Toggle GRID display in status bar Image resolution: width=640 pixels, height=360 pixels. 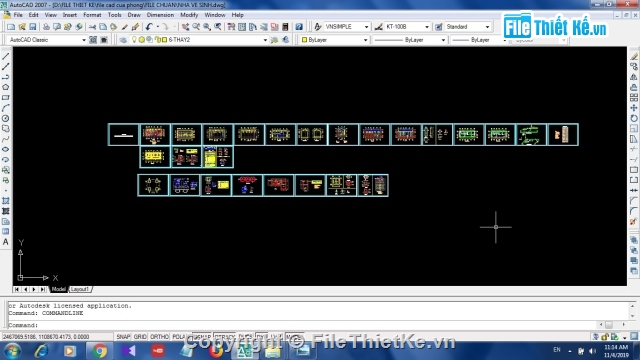[x=140, y=337]
